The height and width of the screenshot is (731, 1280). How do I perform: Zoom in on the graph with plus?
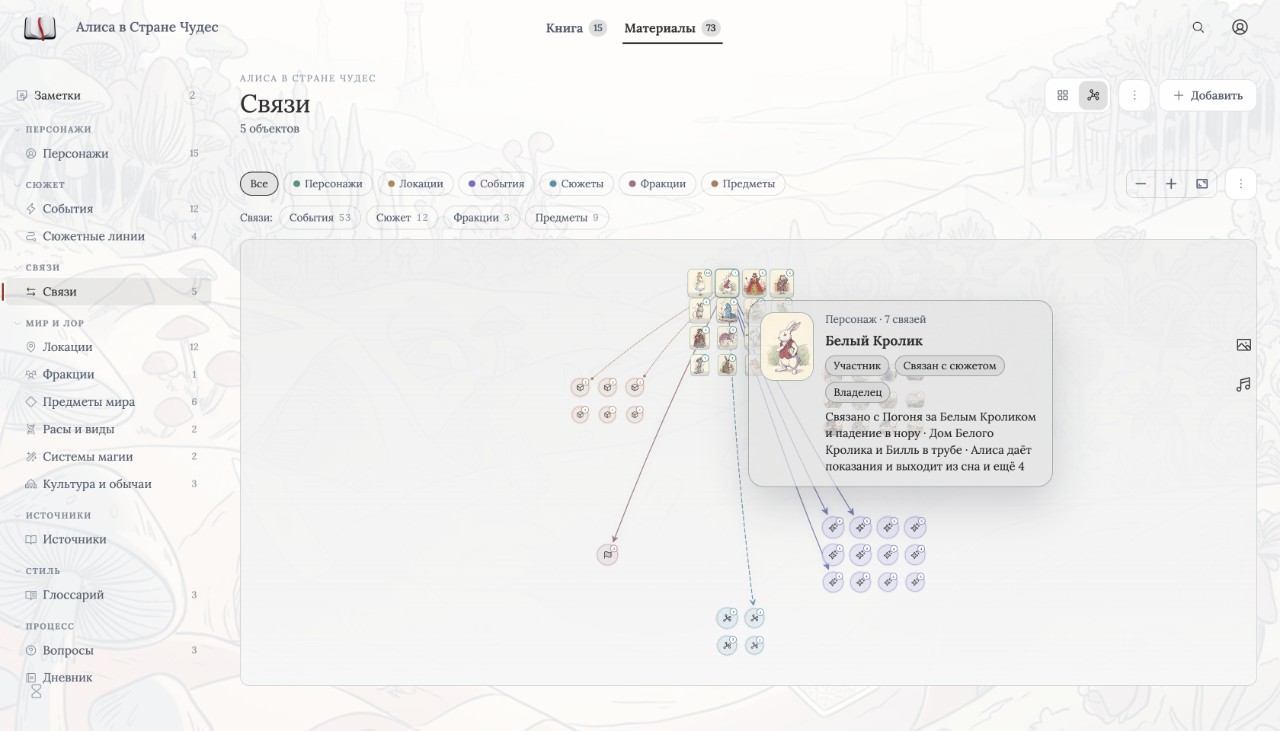pos(1171,184)
